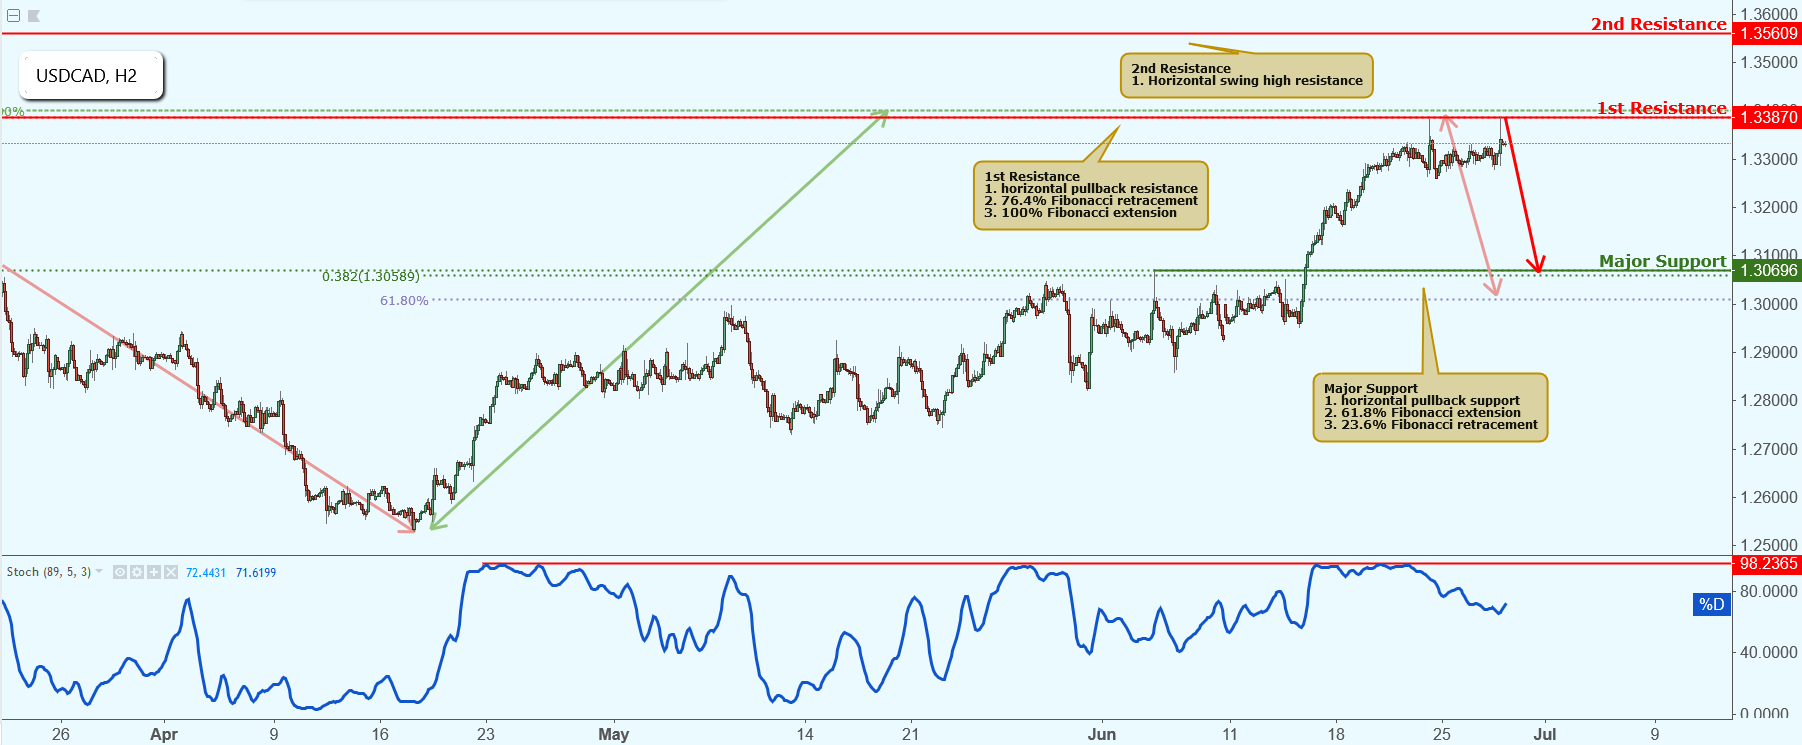Click the grey flag icon beside the collapse box
This screenshot has height=745, width=1802.
point(34,16)
